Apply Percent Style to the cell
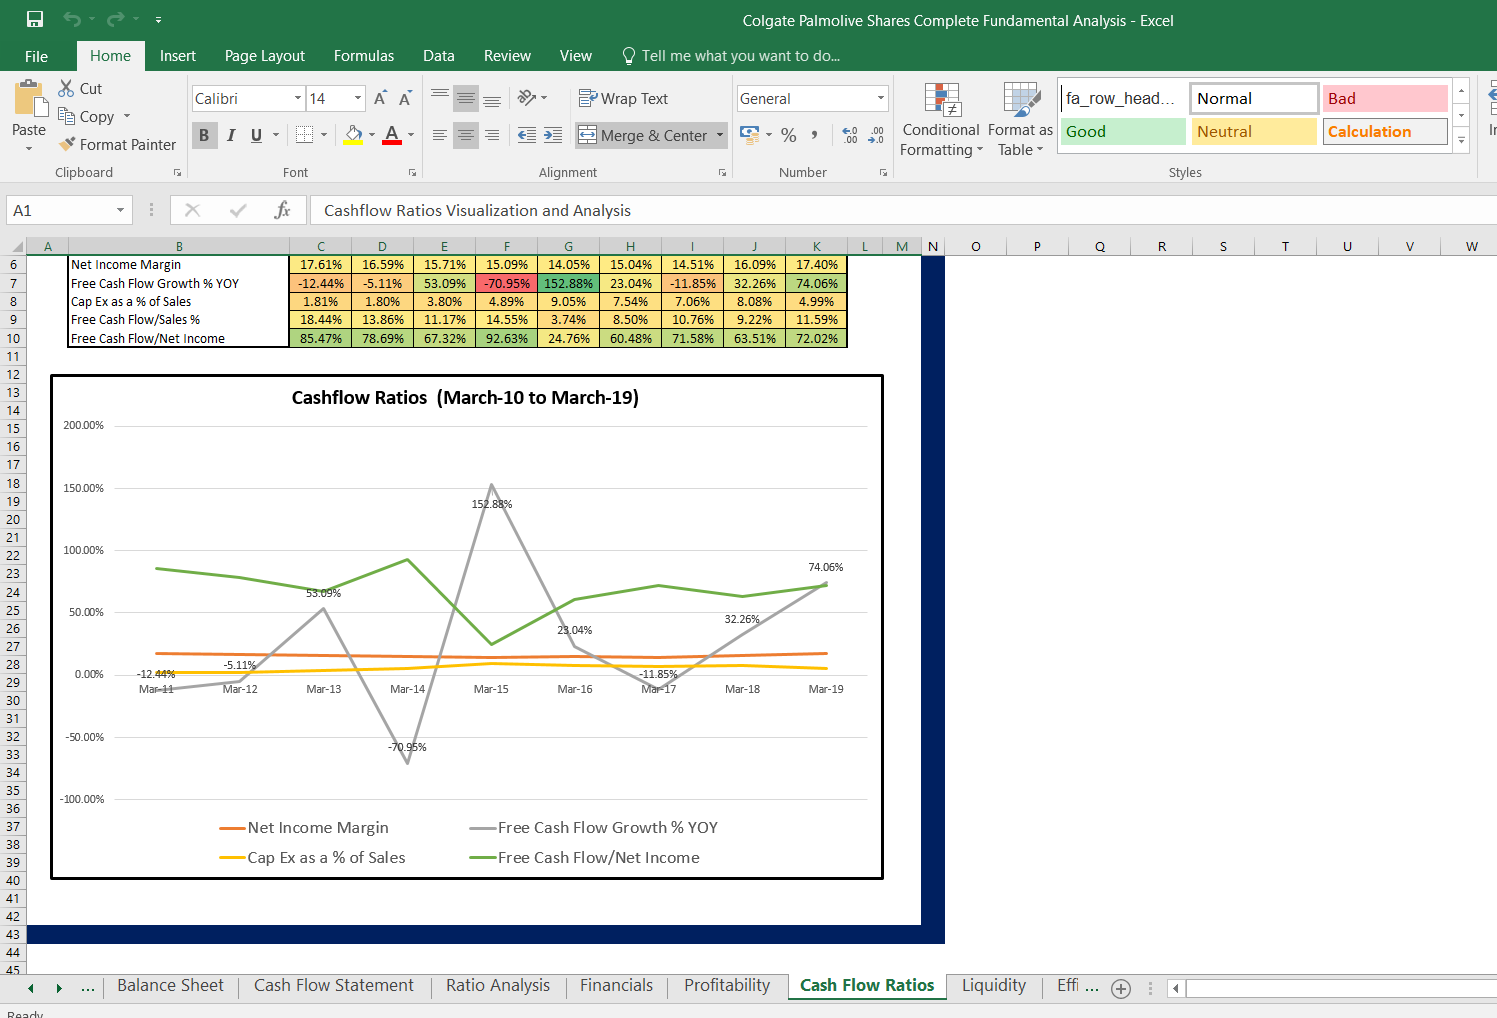Viewport: 1497px width, 1018px height. click(789, 135)
